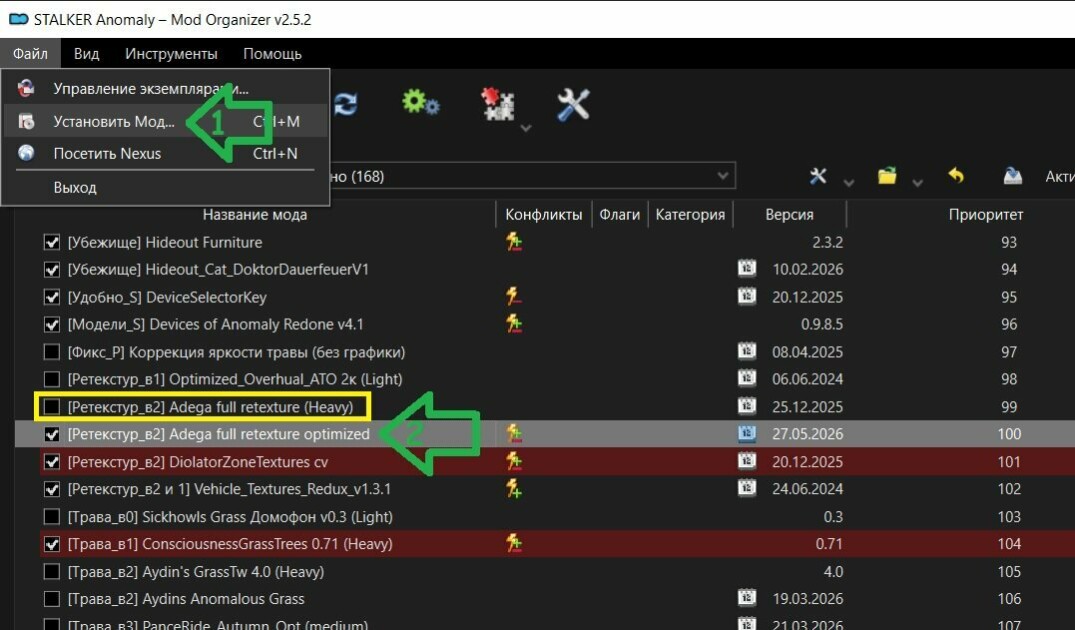Uncheck Adega full retexture optimized mod
The image size is (1075, 630).
(x=51, y=434)
